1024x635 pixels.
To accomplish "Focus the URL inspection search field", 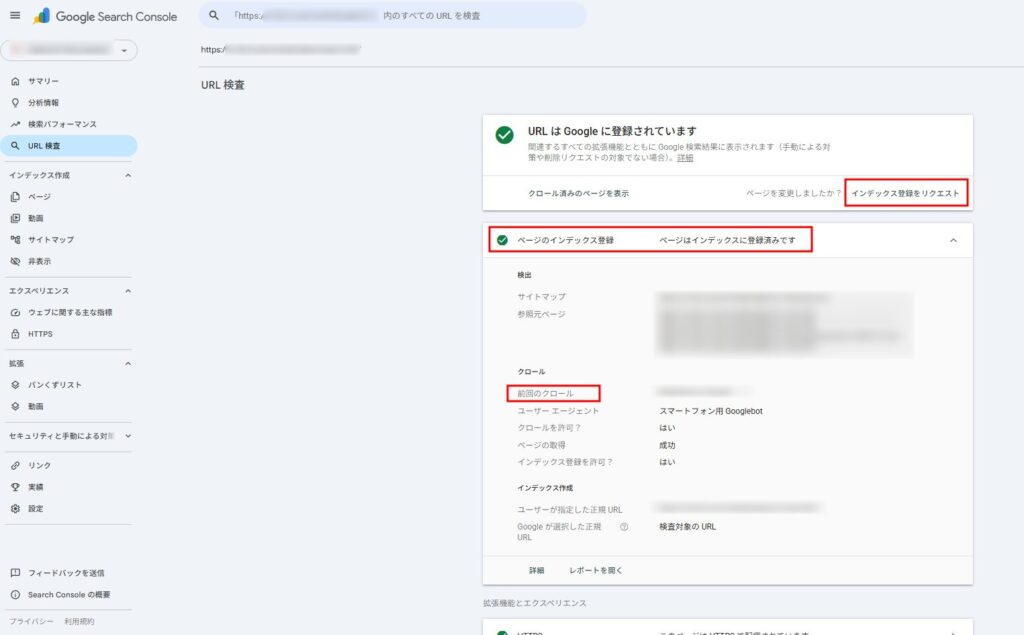I will pyautogui.click(x=392, y=15).
